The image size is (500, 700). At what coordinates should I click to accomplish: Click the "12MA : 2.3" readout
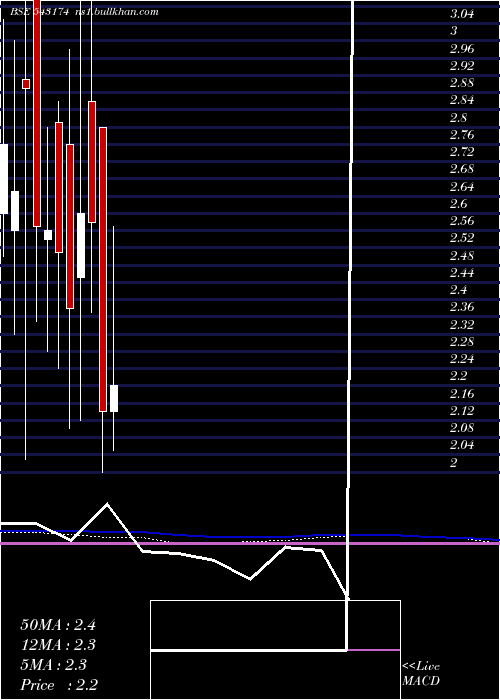[58, 645]
